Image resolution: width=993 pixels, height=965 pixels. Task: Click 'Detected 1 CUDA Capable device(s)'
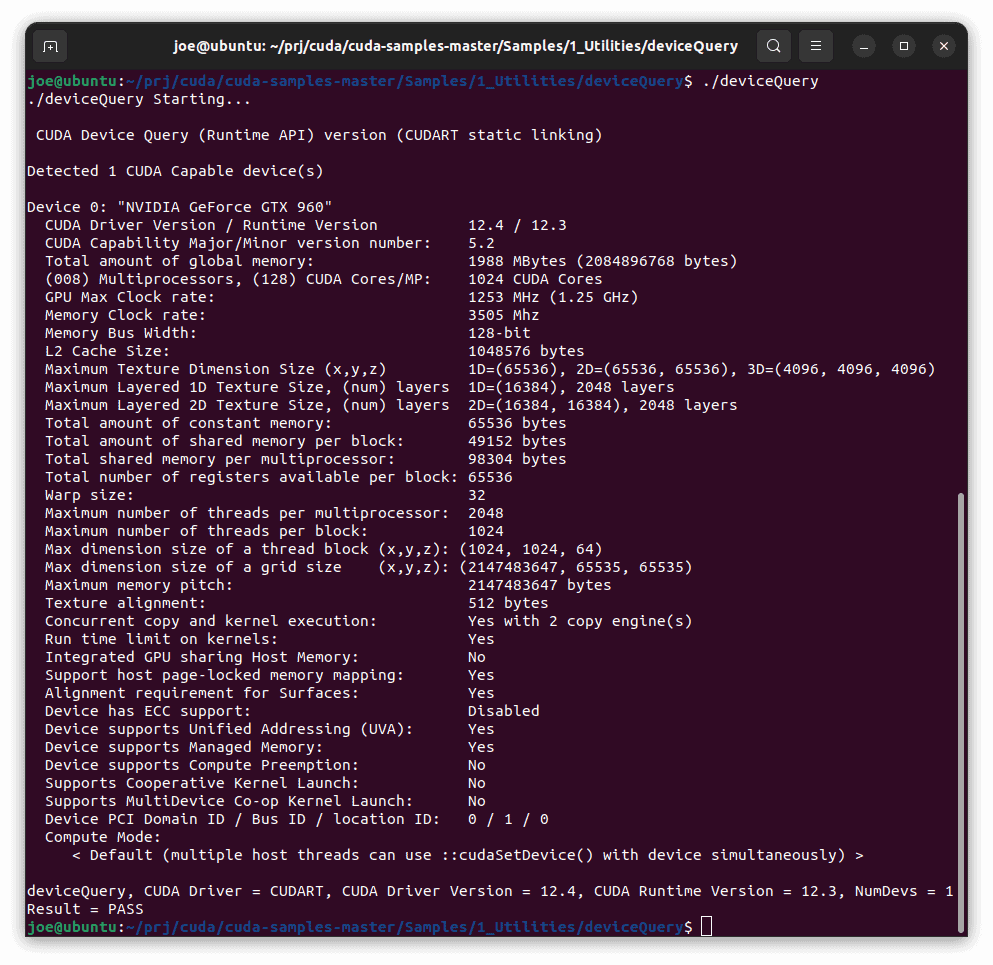pyautogui.click(x=175, y=171)
